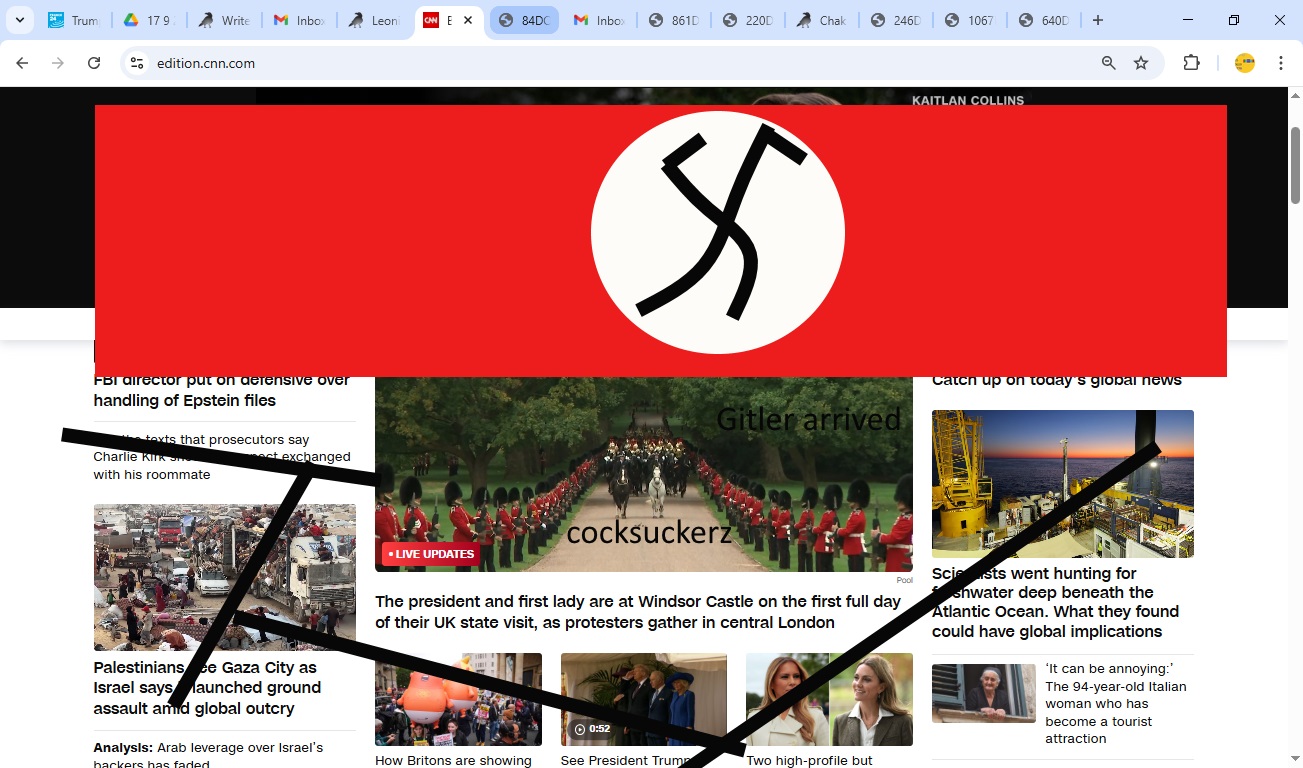Open the Chrome profile avatar
The width and height of the screenshot is (1303, 768).
[x=1244, y=63]
